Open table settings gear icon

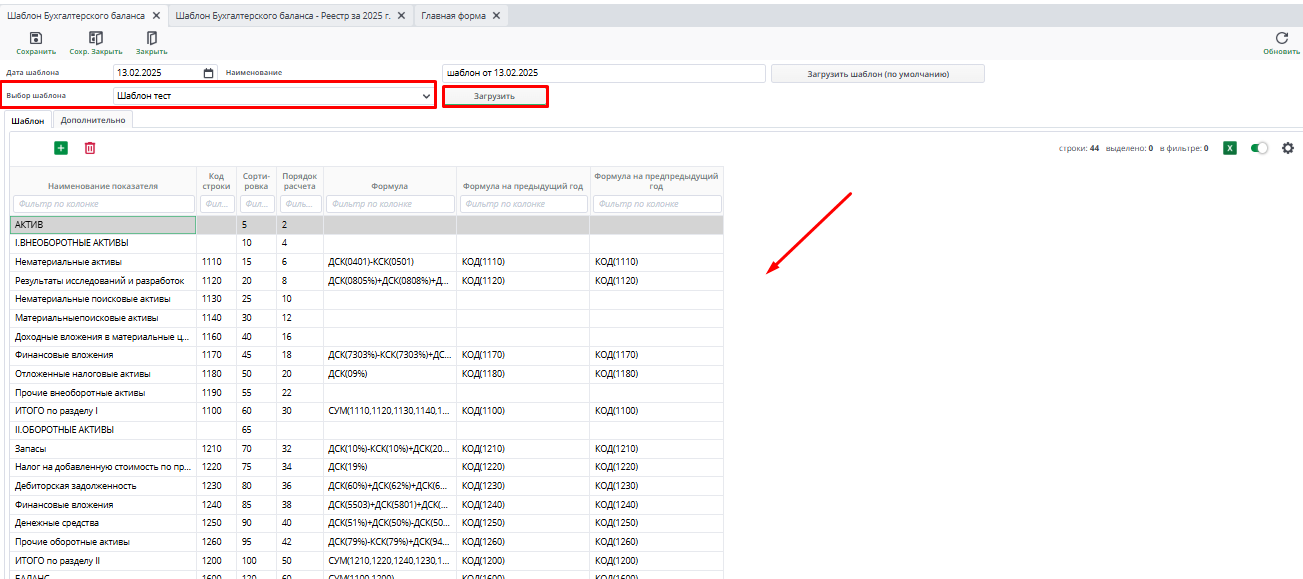1288,148
